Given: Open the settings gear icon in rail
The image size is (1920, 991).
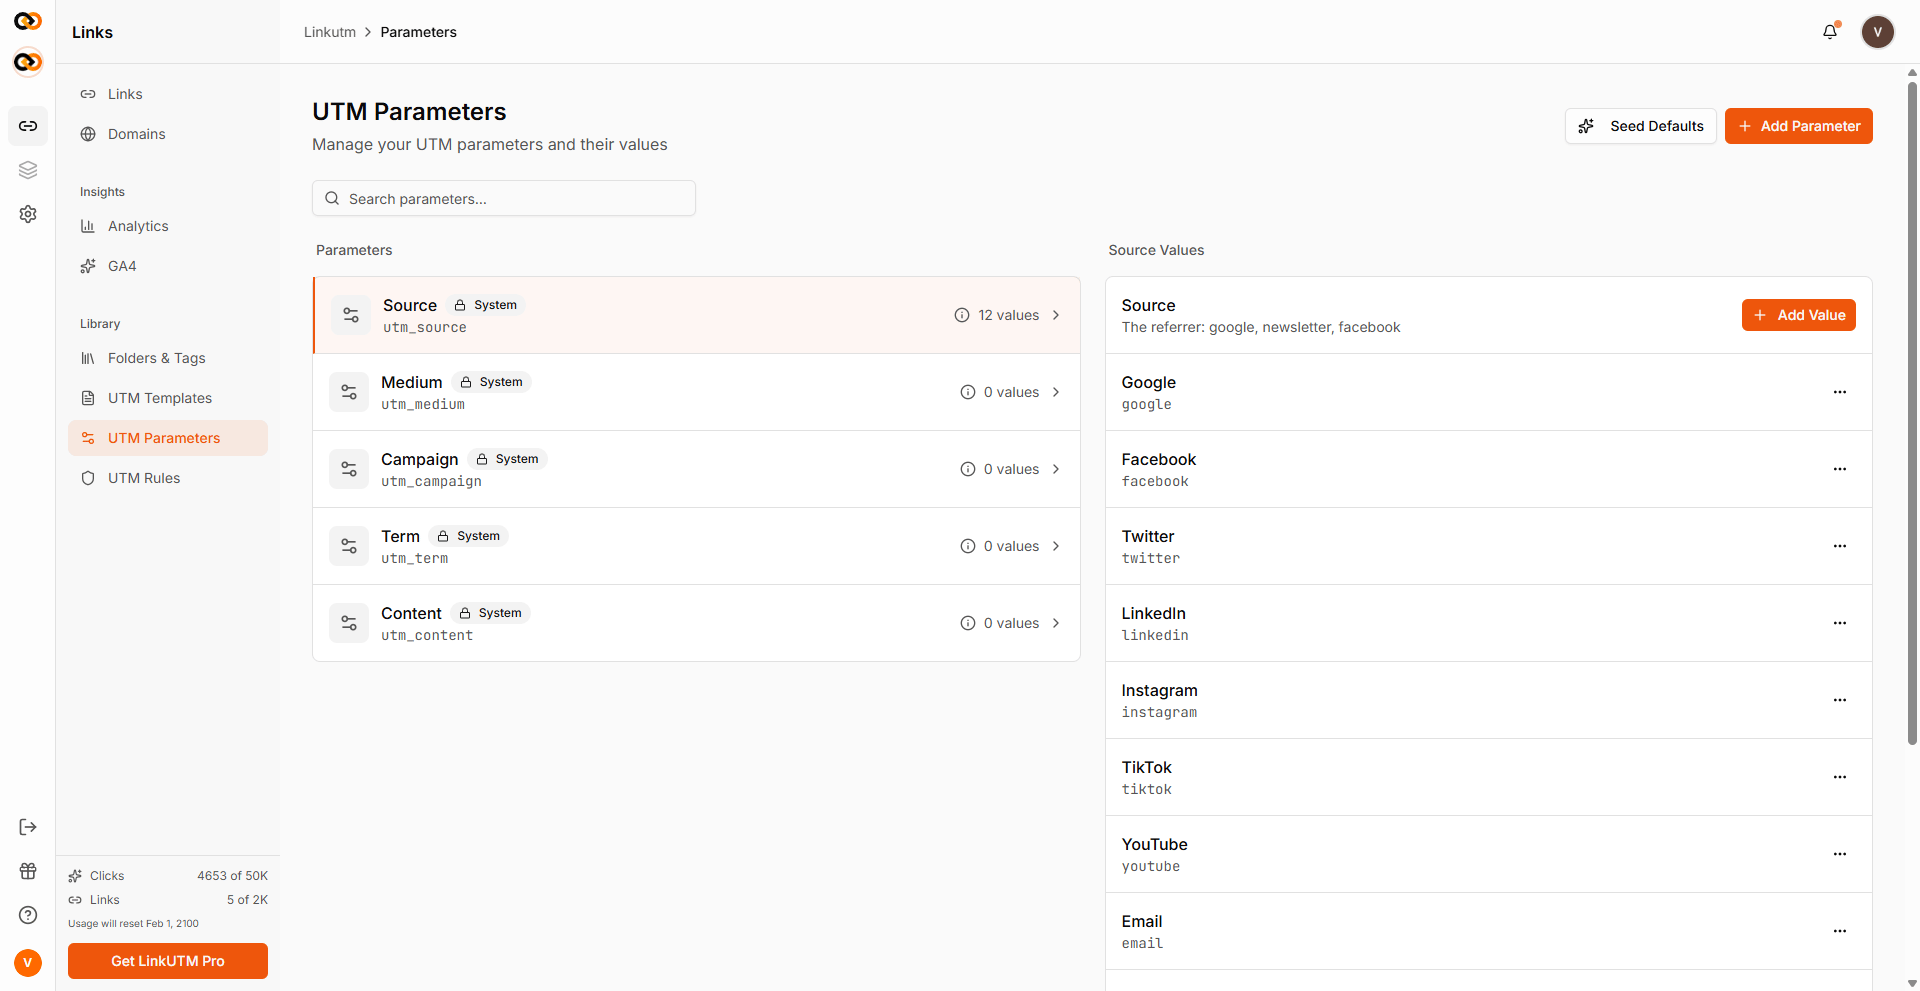Looking at the screenshot, I should click(x=28, y=214).
